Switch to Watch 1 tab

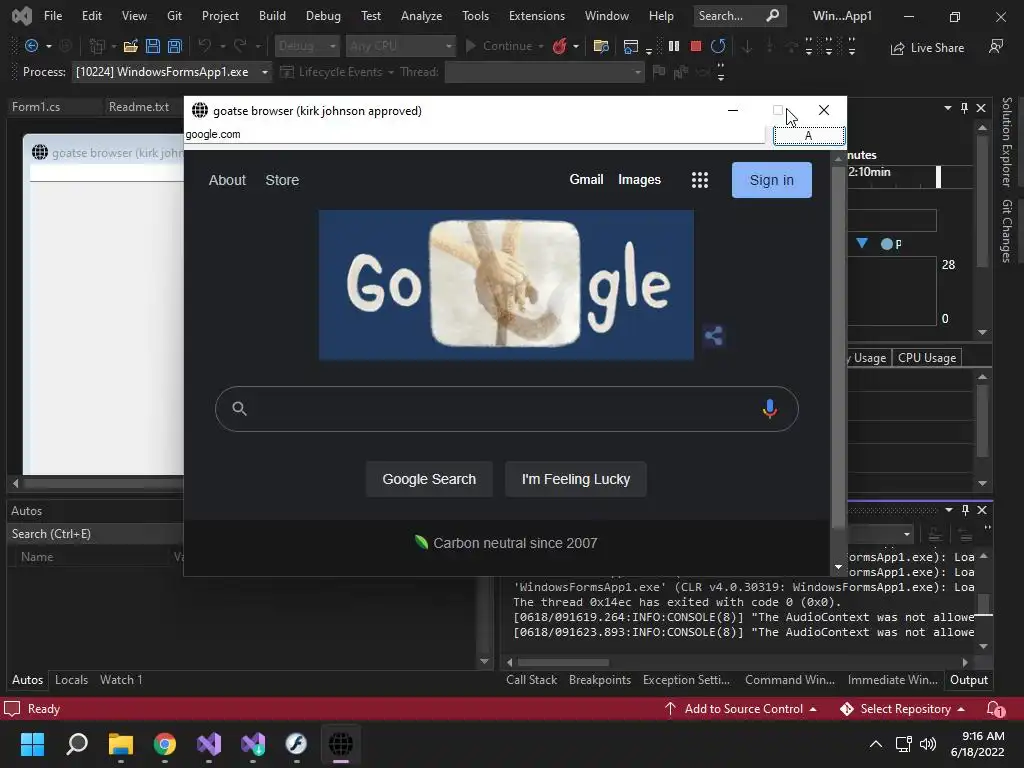121,680
